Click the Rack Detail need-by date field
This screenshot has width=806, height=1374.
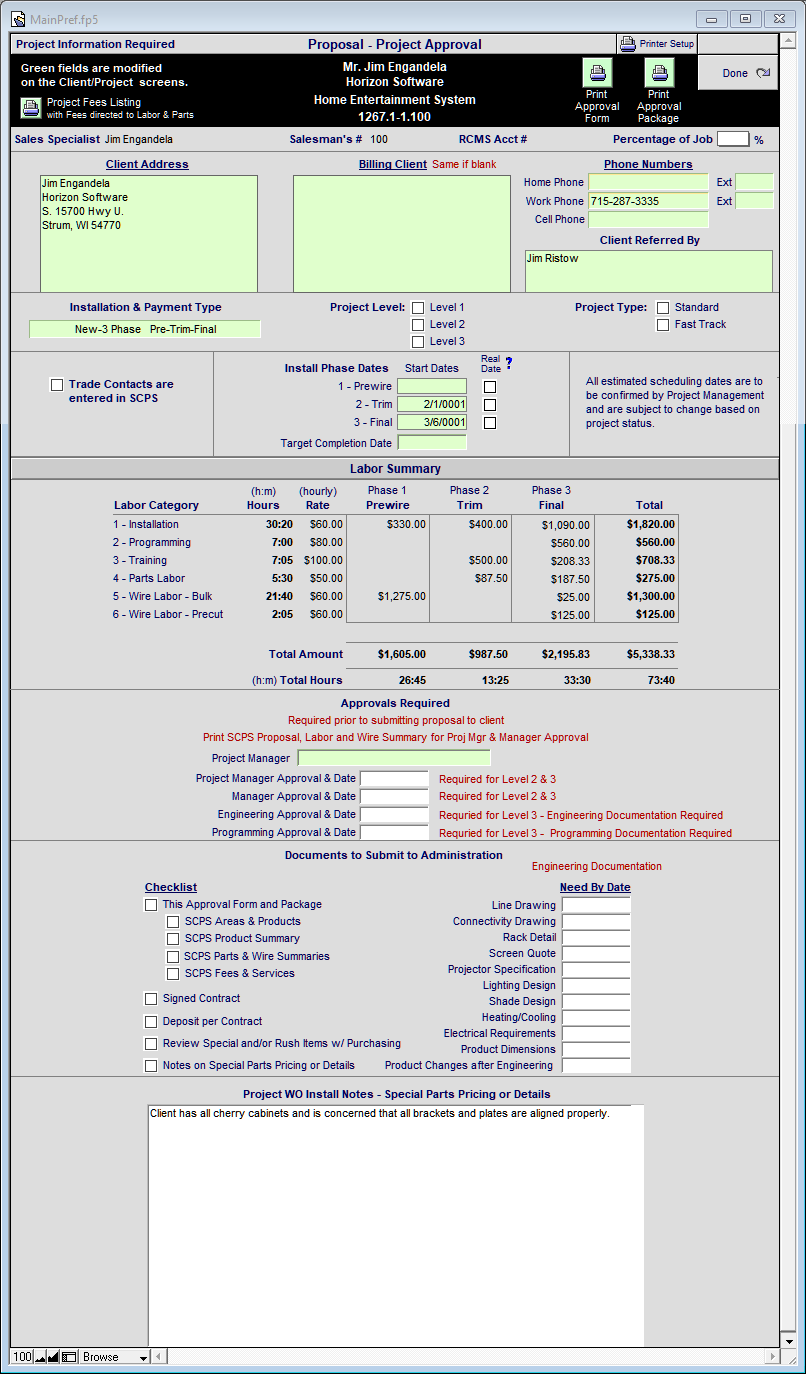coord(596,937)
